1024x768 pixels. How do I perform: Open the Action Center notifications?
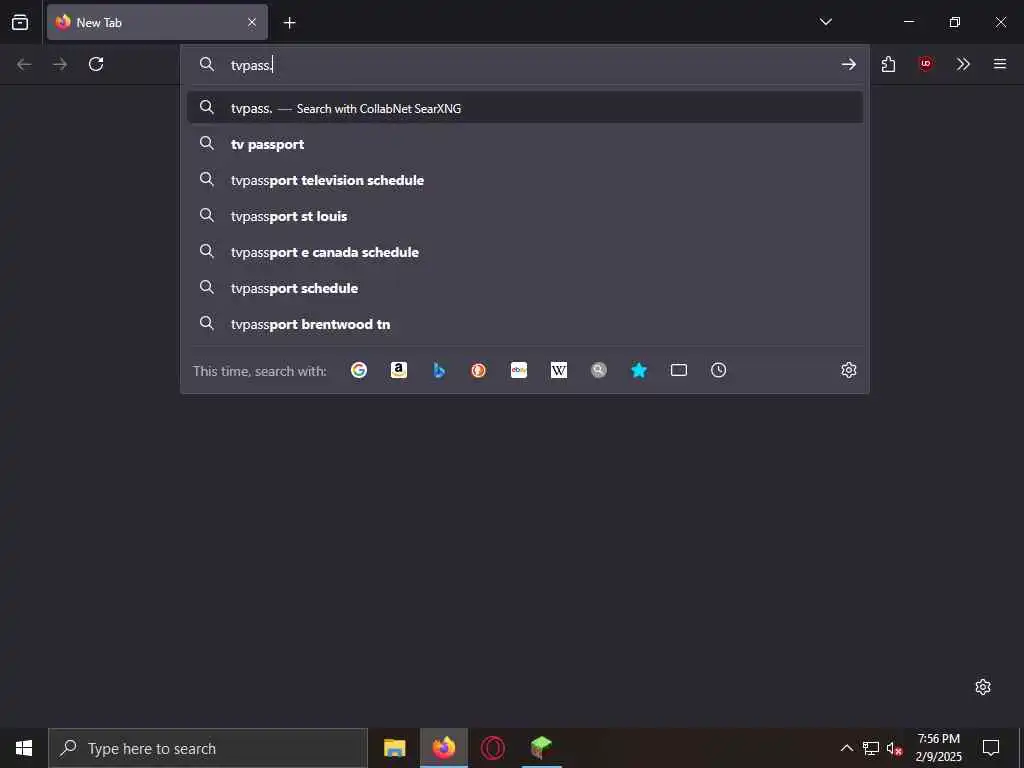point(991,748)
